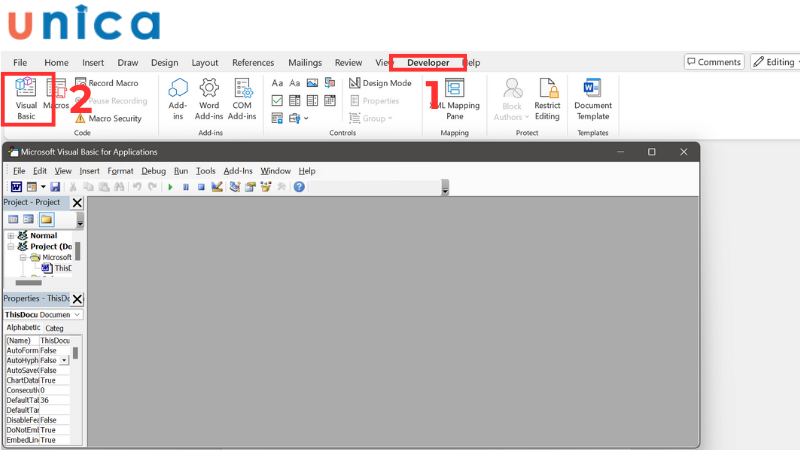Open the Block Authors dropdown

tap(512, 99)
